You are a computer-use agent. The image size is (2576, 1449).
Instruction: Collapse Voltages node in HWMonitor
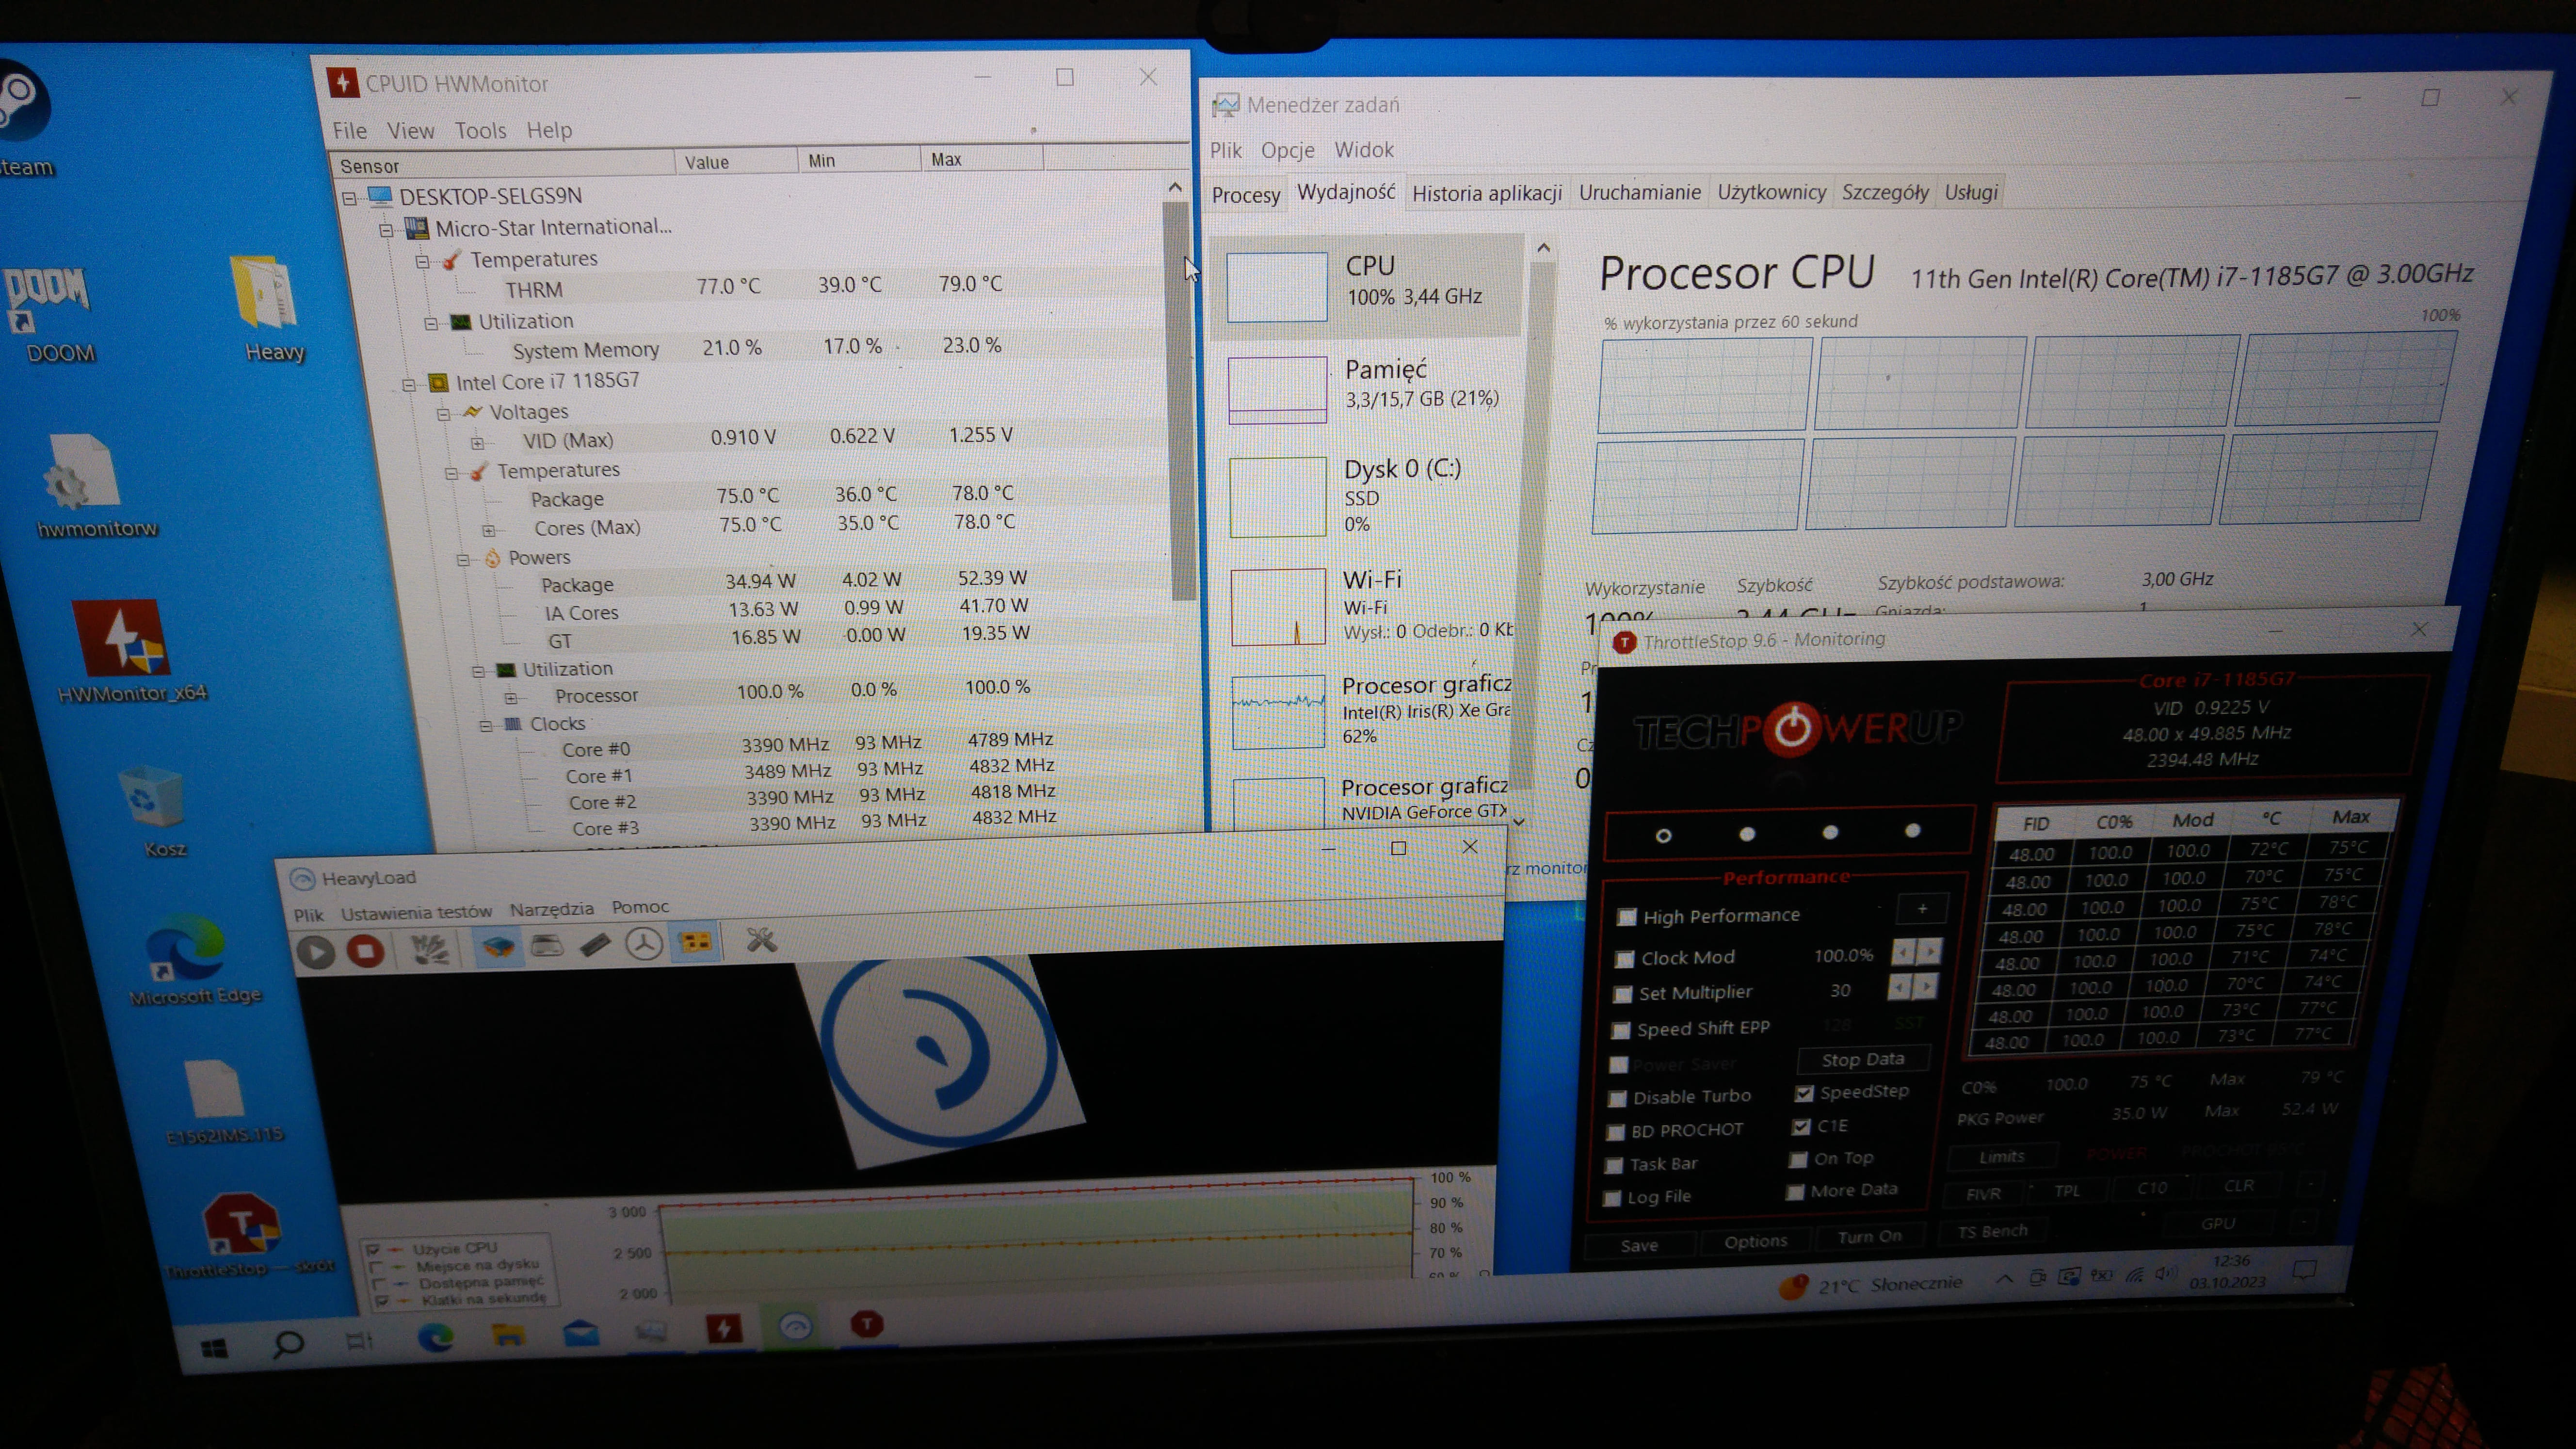[443, 414]
